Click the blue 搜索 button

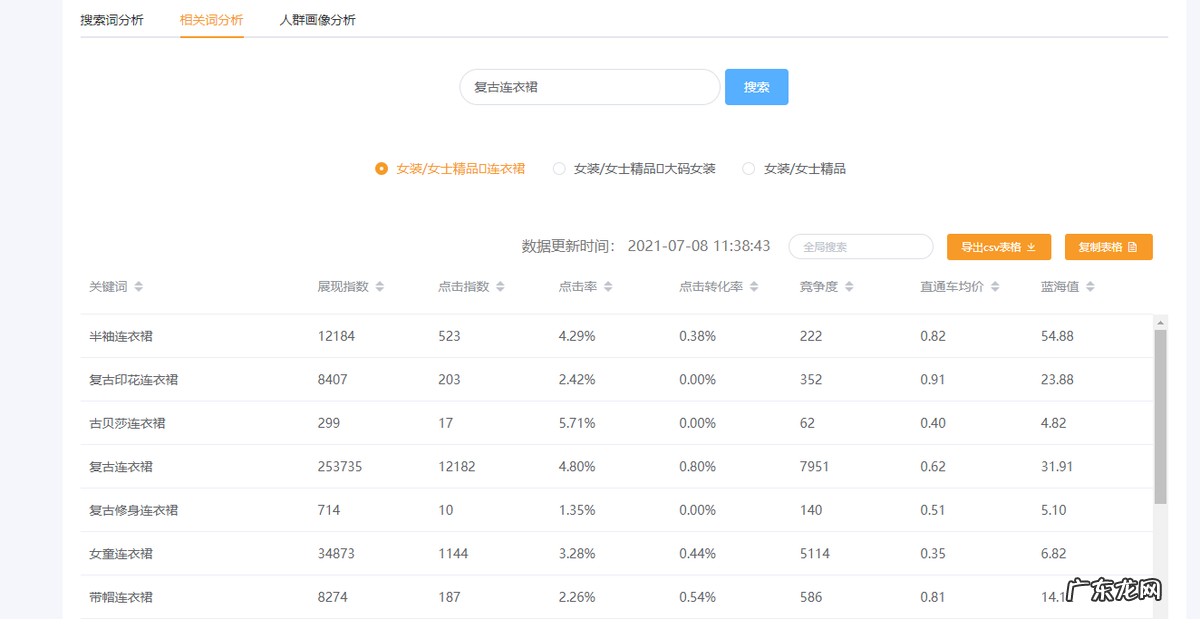pyautogui.click(x=756, y=87)
